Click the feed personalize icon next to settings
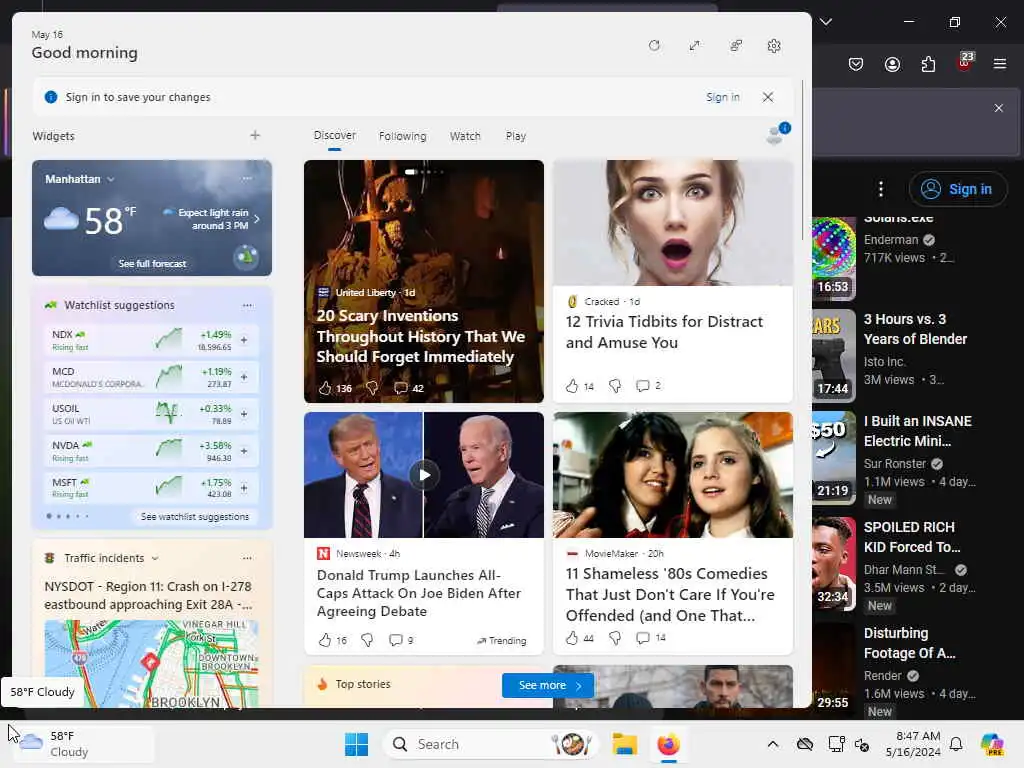The image size is (1024, 768). click(x=736, y=46)
